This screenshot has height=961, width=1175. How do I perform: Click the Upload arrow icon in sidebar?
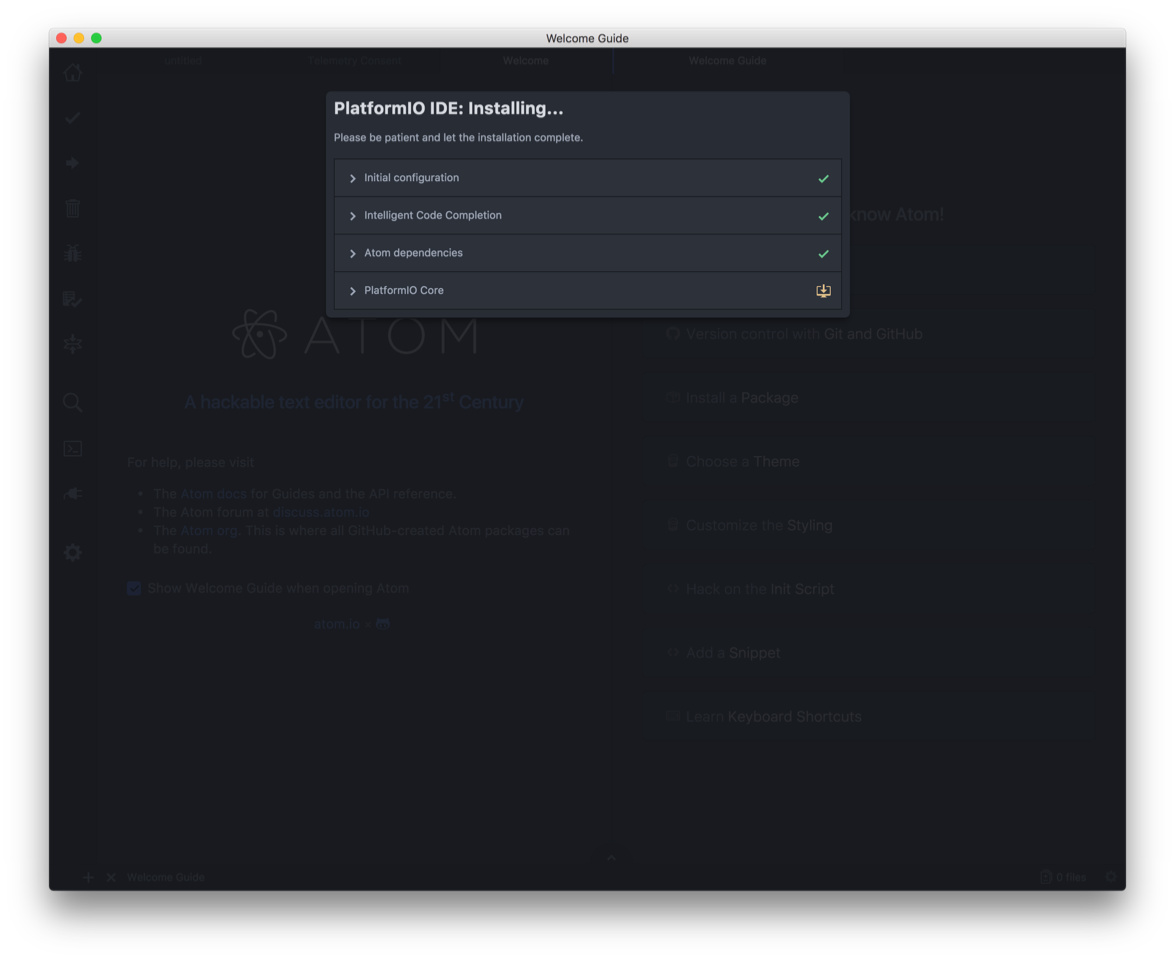(73, 163)
